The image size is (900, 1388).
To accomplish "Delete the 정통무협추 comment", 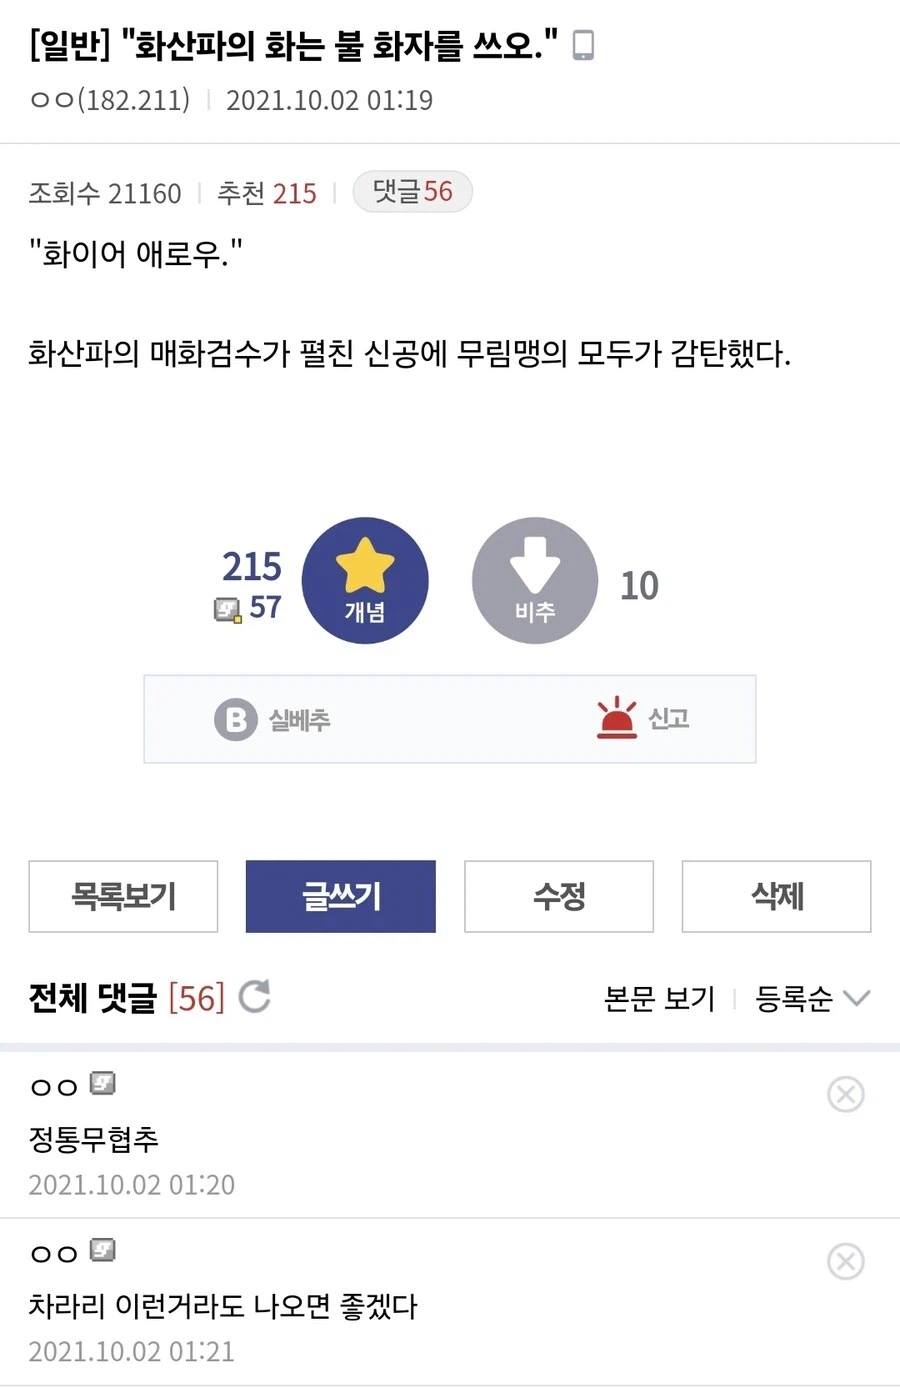I will (x=846, y=1094).
